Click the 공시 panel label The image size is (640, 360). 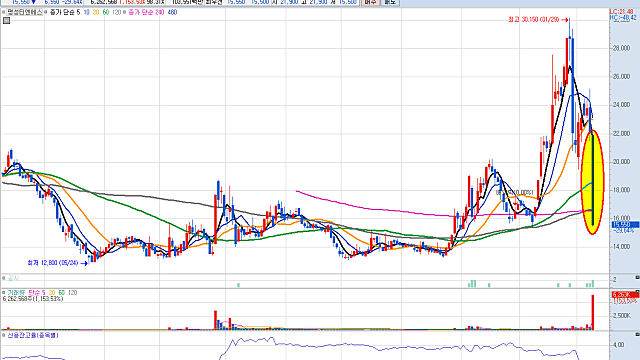point(13,278)
